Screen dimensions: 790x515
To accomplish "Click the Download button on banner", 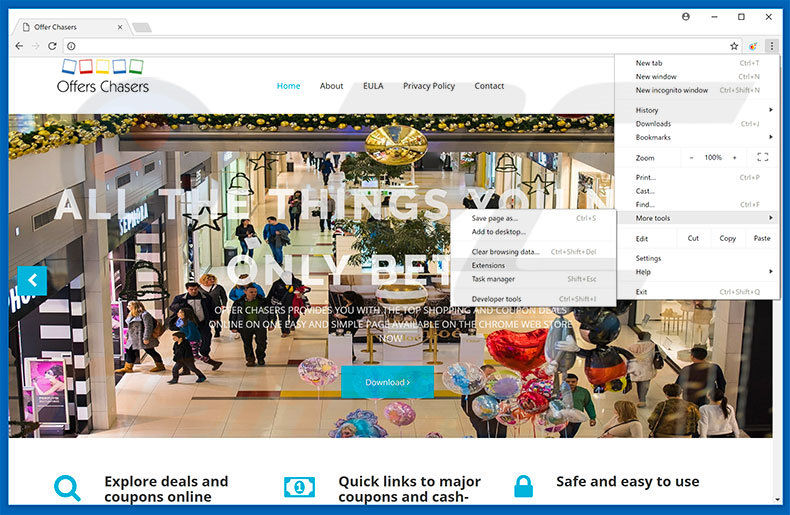I will [x=387, y=382].
